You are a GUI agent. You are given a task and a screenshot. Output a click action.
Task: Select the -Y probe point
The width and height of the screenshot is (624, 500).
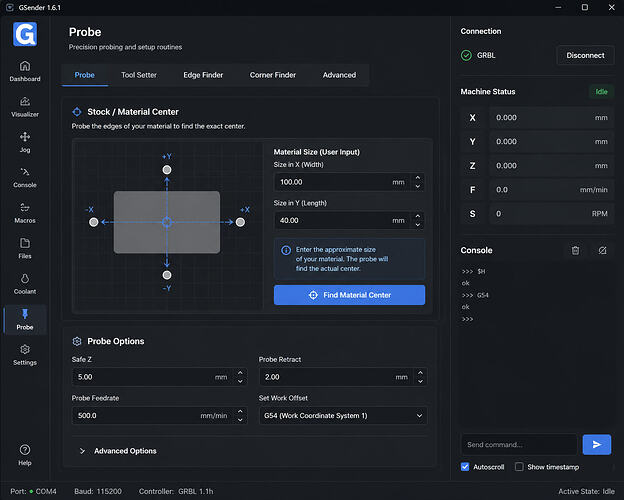pyautogui.click(x=167, y=275)
